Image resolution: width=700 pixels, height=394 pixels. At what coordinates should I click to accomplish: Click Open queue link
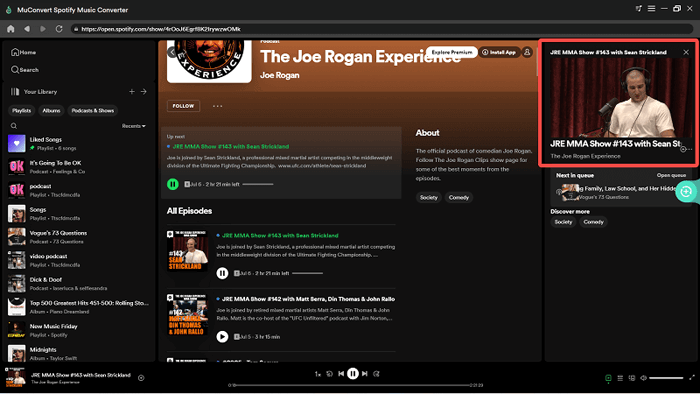click(x=671, y=175)
